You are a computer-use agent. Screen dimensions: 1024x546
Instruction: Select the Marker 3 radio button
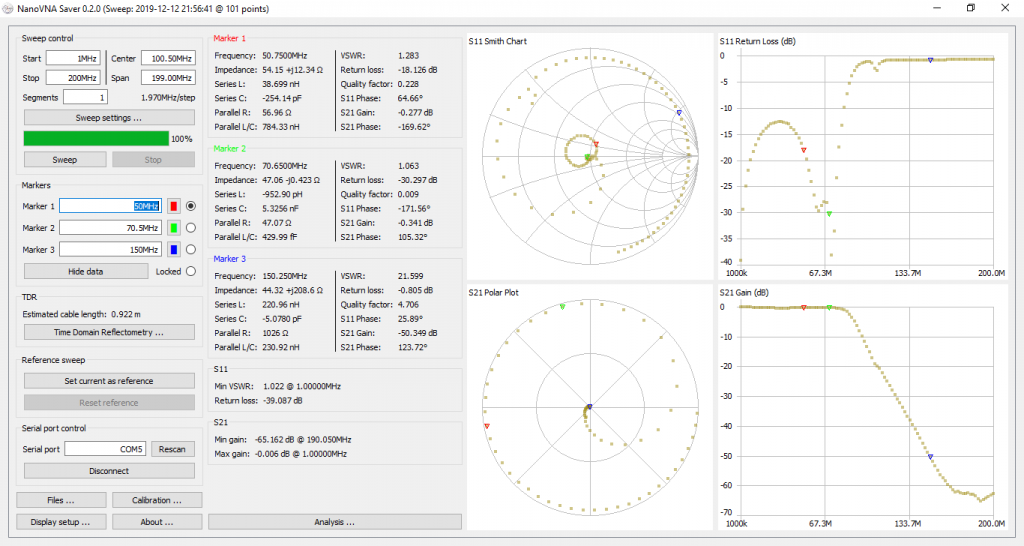(x=191, y=249)
